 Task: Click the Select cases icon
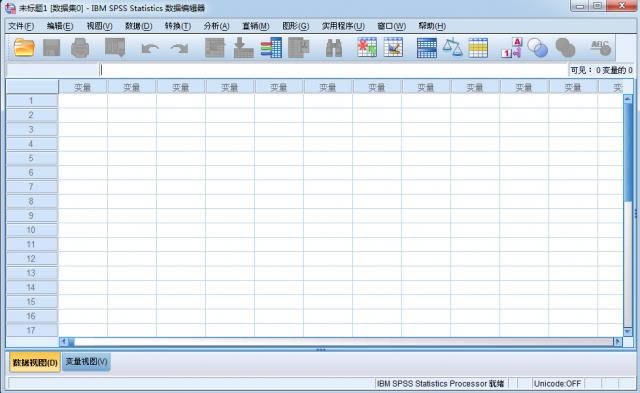pyautogui.click(x=478, y=48)
